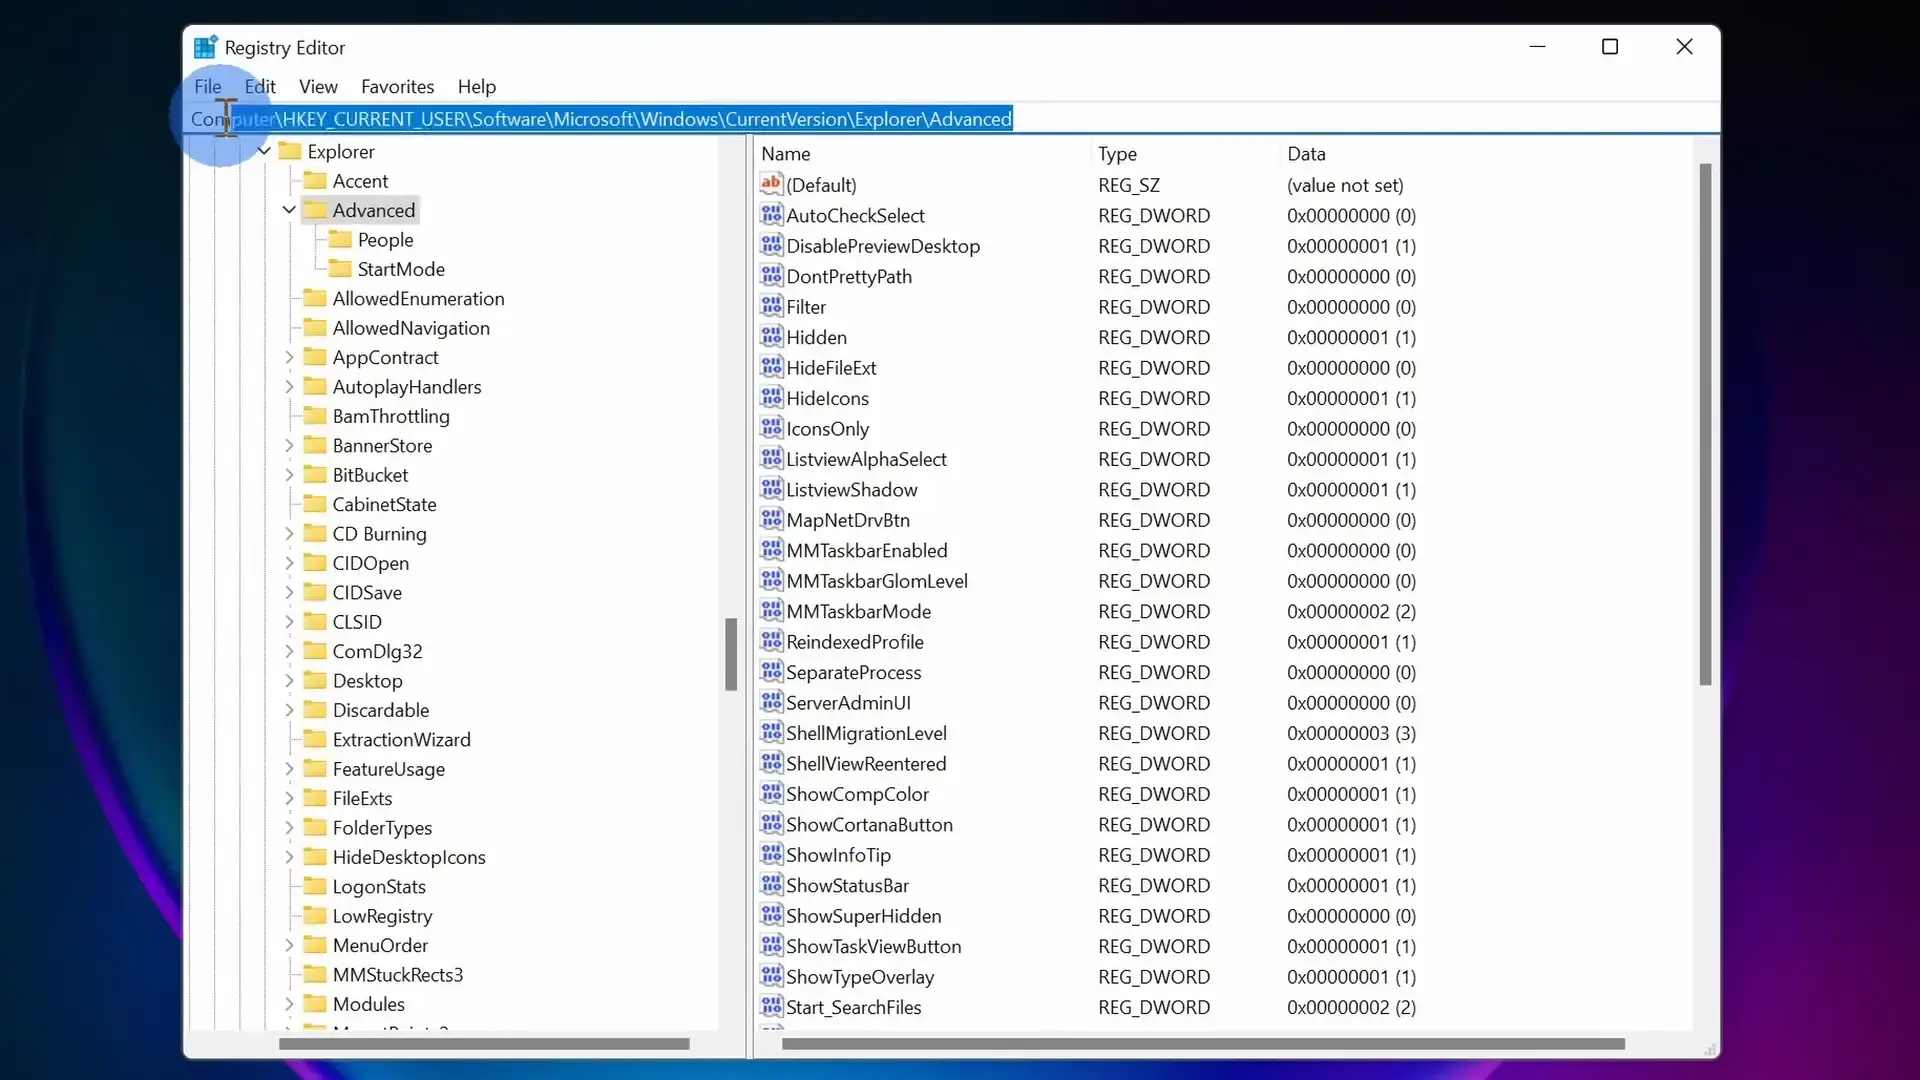Click the icon beside MMTaskbarMode value
The width and height of the screenshot is (1920, 1080).
771,610
